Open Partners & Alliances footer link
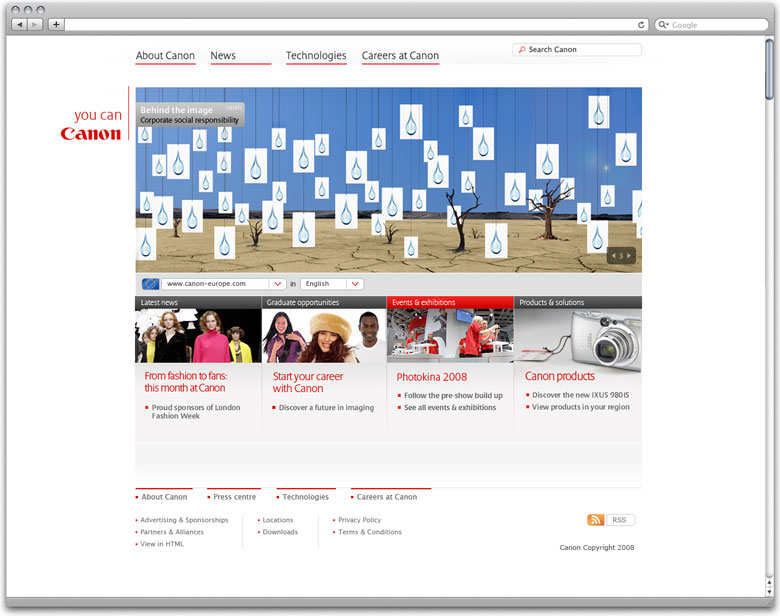The height and width of the screenshot is (616, 780). point(172,532)
